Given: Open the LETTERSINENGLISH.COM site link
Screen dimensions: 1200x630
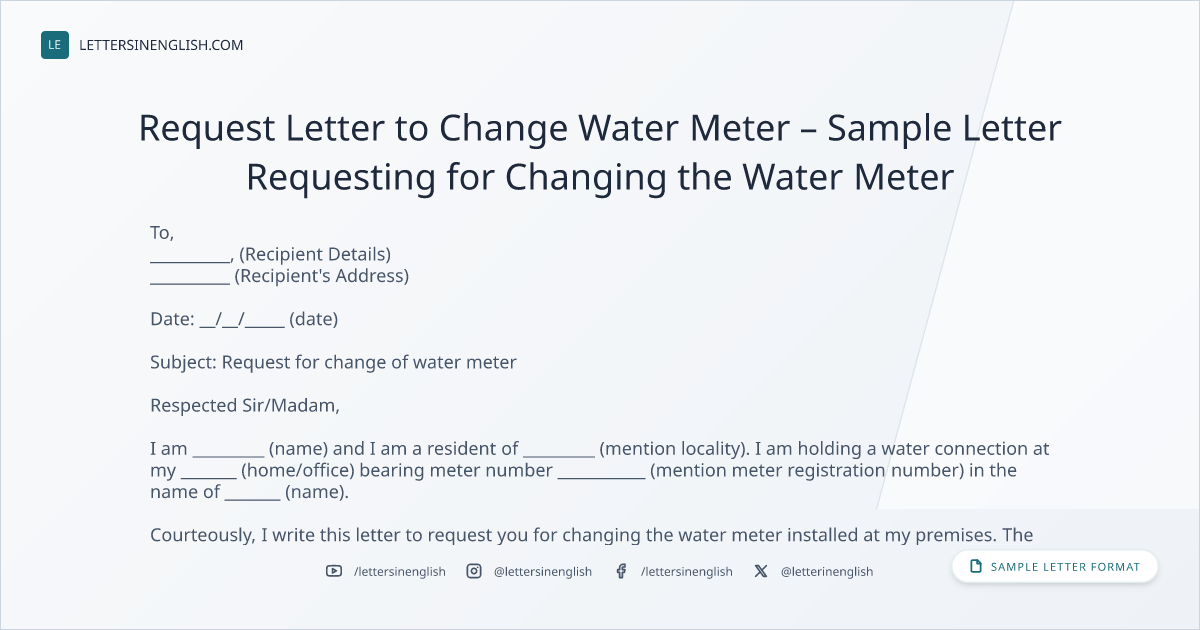Looking at the screenshot, I should click(x=161, y=45).
